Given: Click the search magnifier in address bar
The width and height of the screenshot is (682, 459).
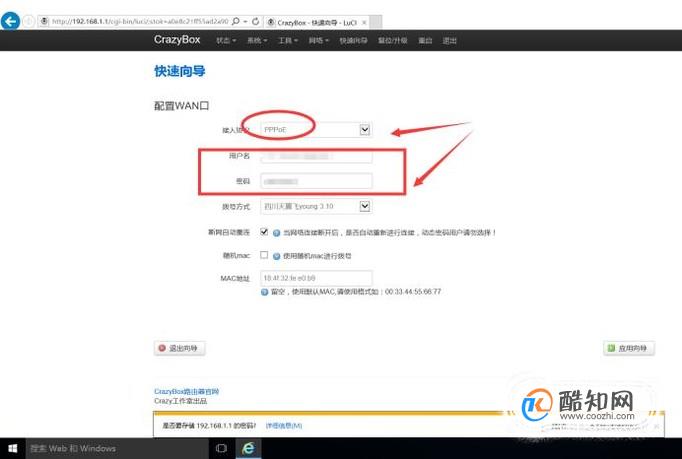Looking at the screenshot, I should [x=235, y=21].
